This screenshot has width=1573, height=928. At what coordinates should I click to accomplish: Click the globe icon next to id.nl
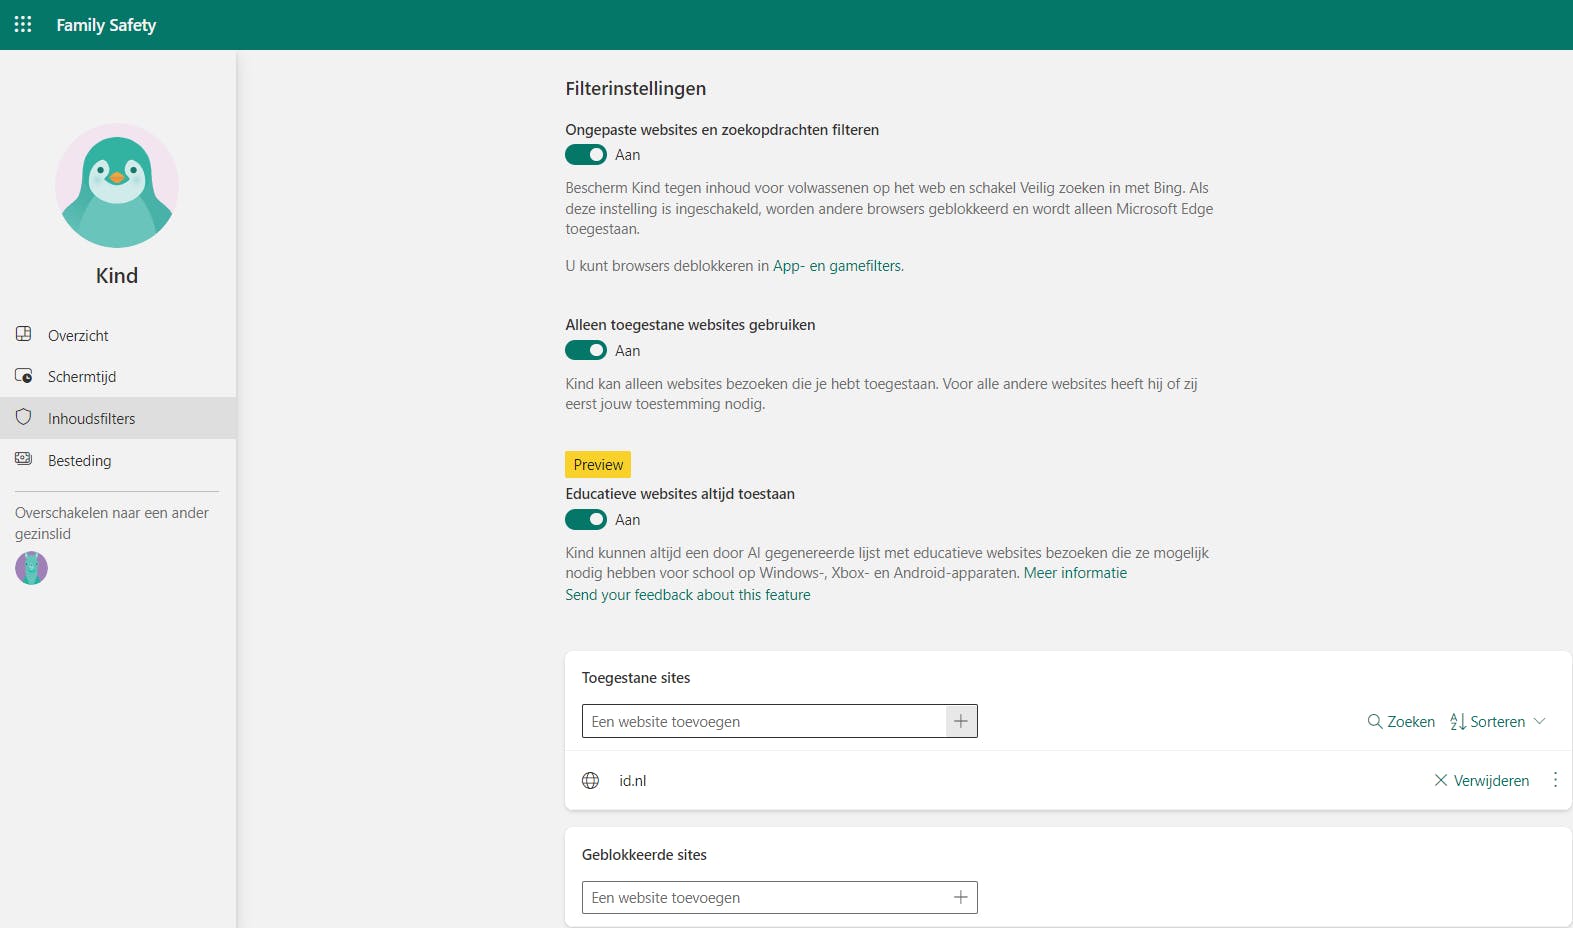pos(591,780)
